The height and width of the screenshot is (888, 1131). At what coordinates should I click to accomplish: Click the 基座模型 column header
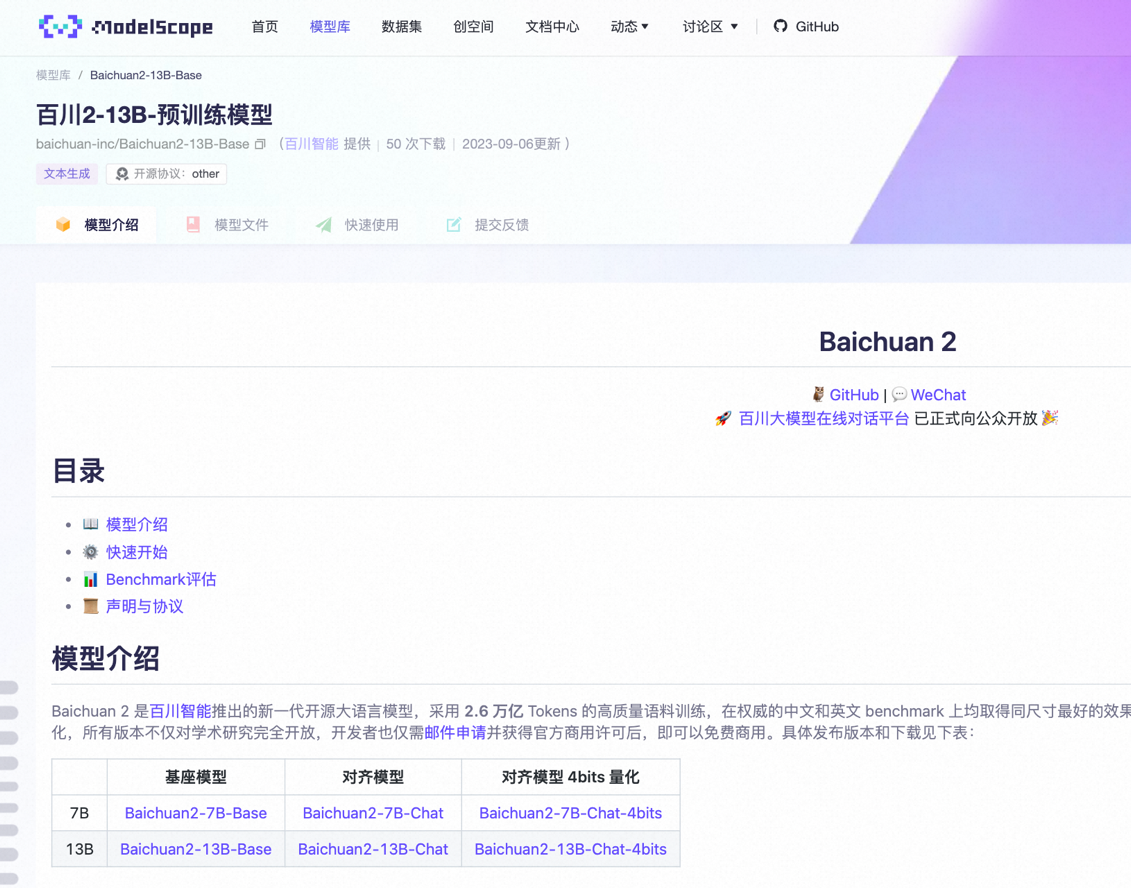click(x=195, y=777)
